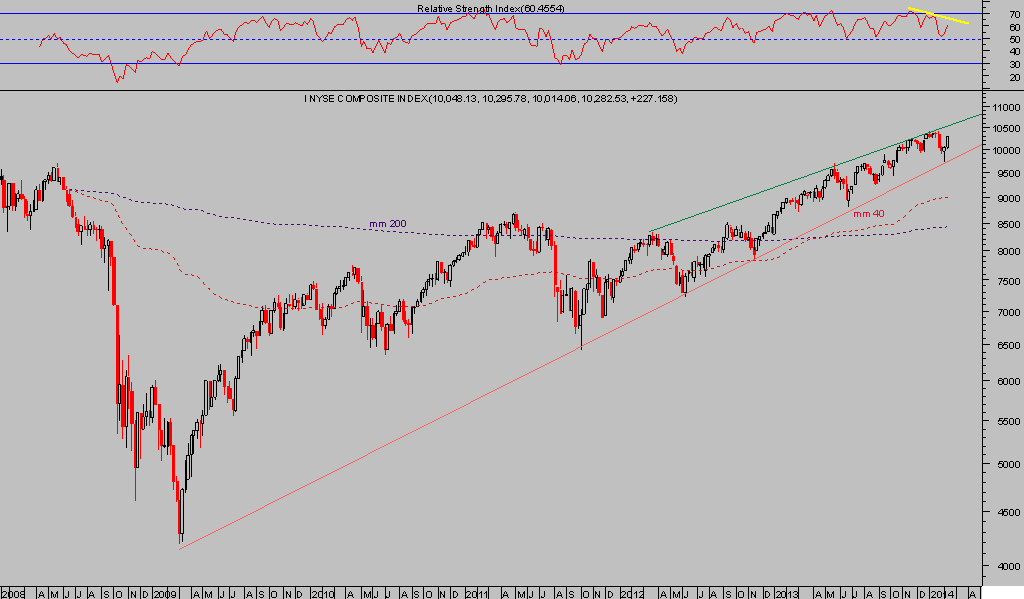This screenshot has width=1024, height=599.
Task: Click the 'mm 40' moving average label
Action: pos(868,213)
